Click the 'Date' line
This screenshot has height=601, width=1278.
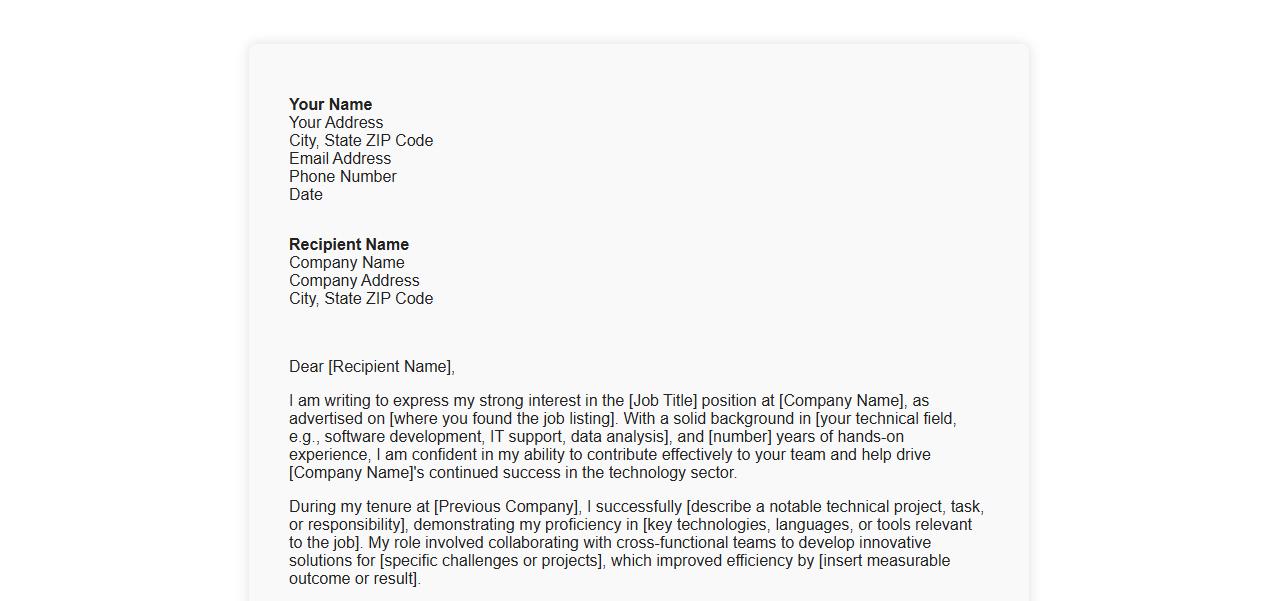tap(306, 195)
